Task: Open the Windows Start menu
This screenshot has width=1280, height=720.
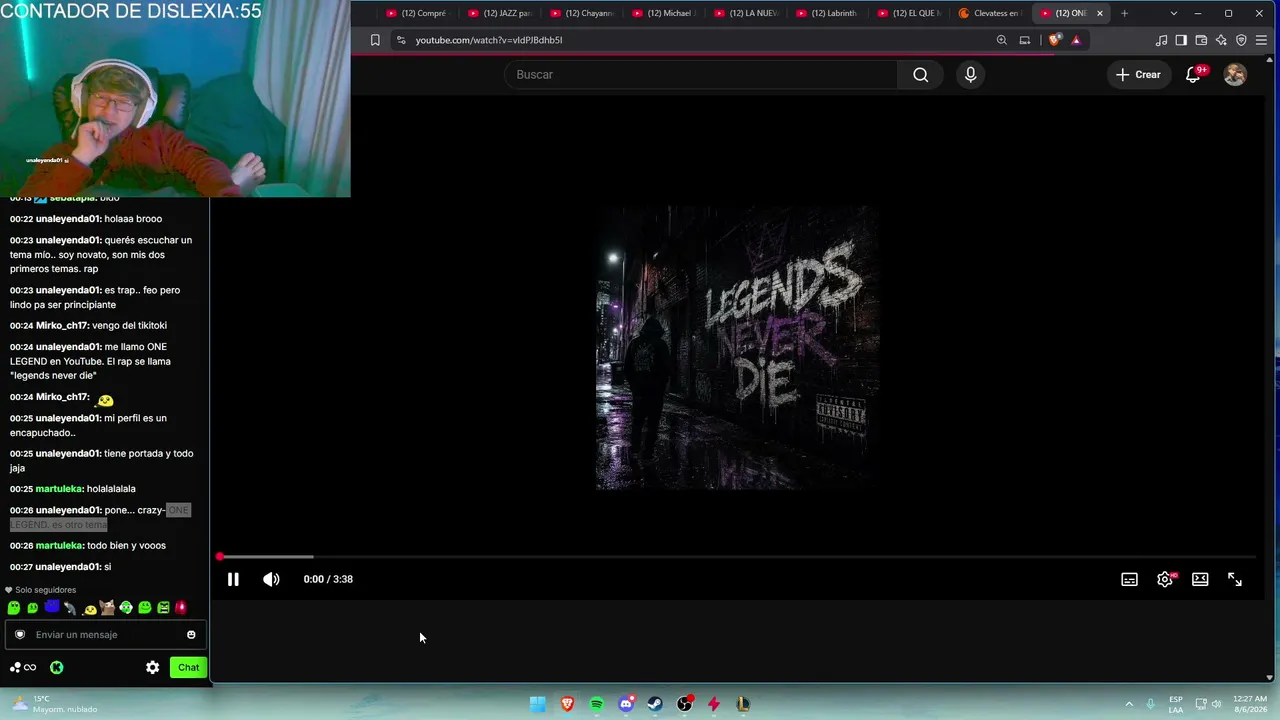Action: pos(538,704)
